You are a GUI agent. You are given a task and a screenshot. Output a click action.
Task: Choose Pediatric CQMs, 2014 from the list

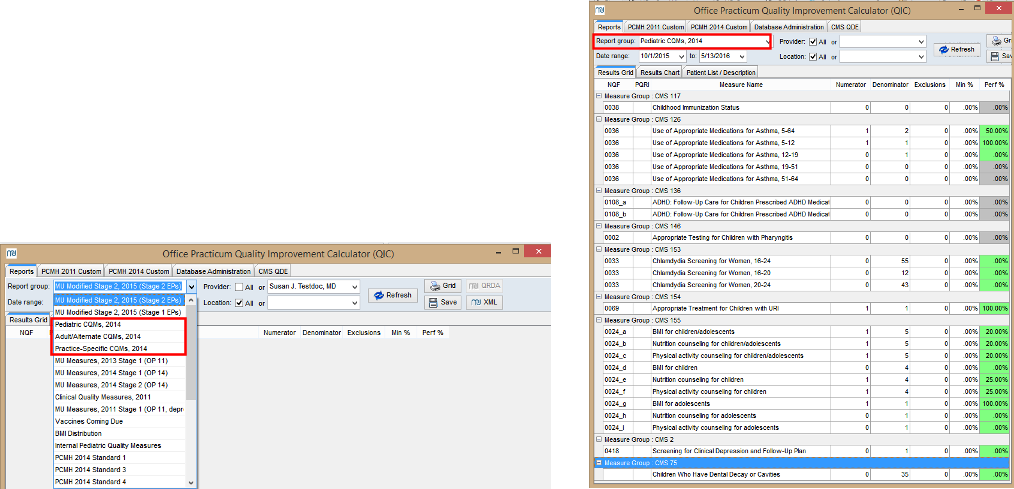pyautogui.click(x=120, y=324)
